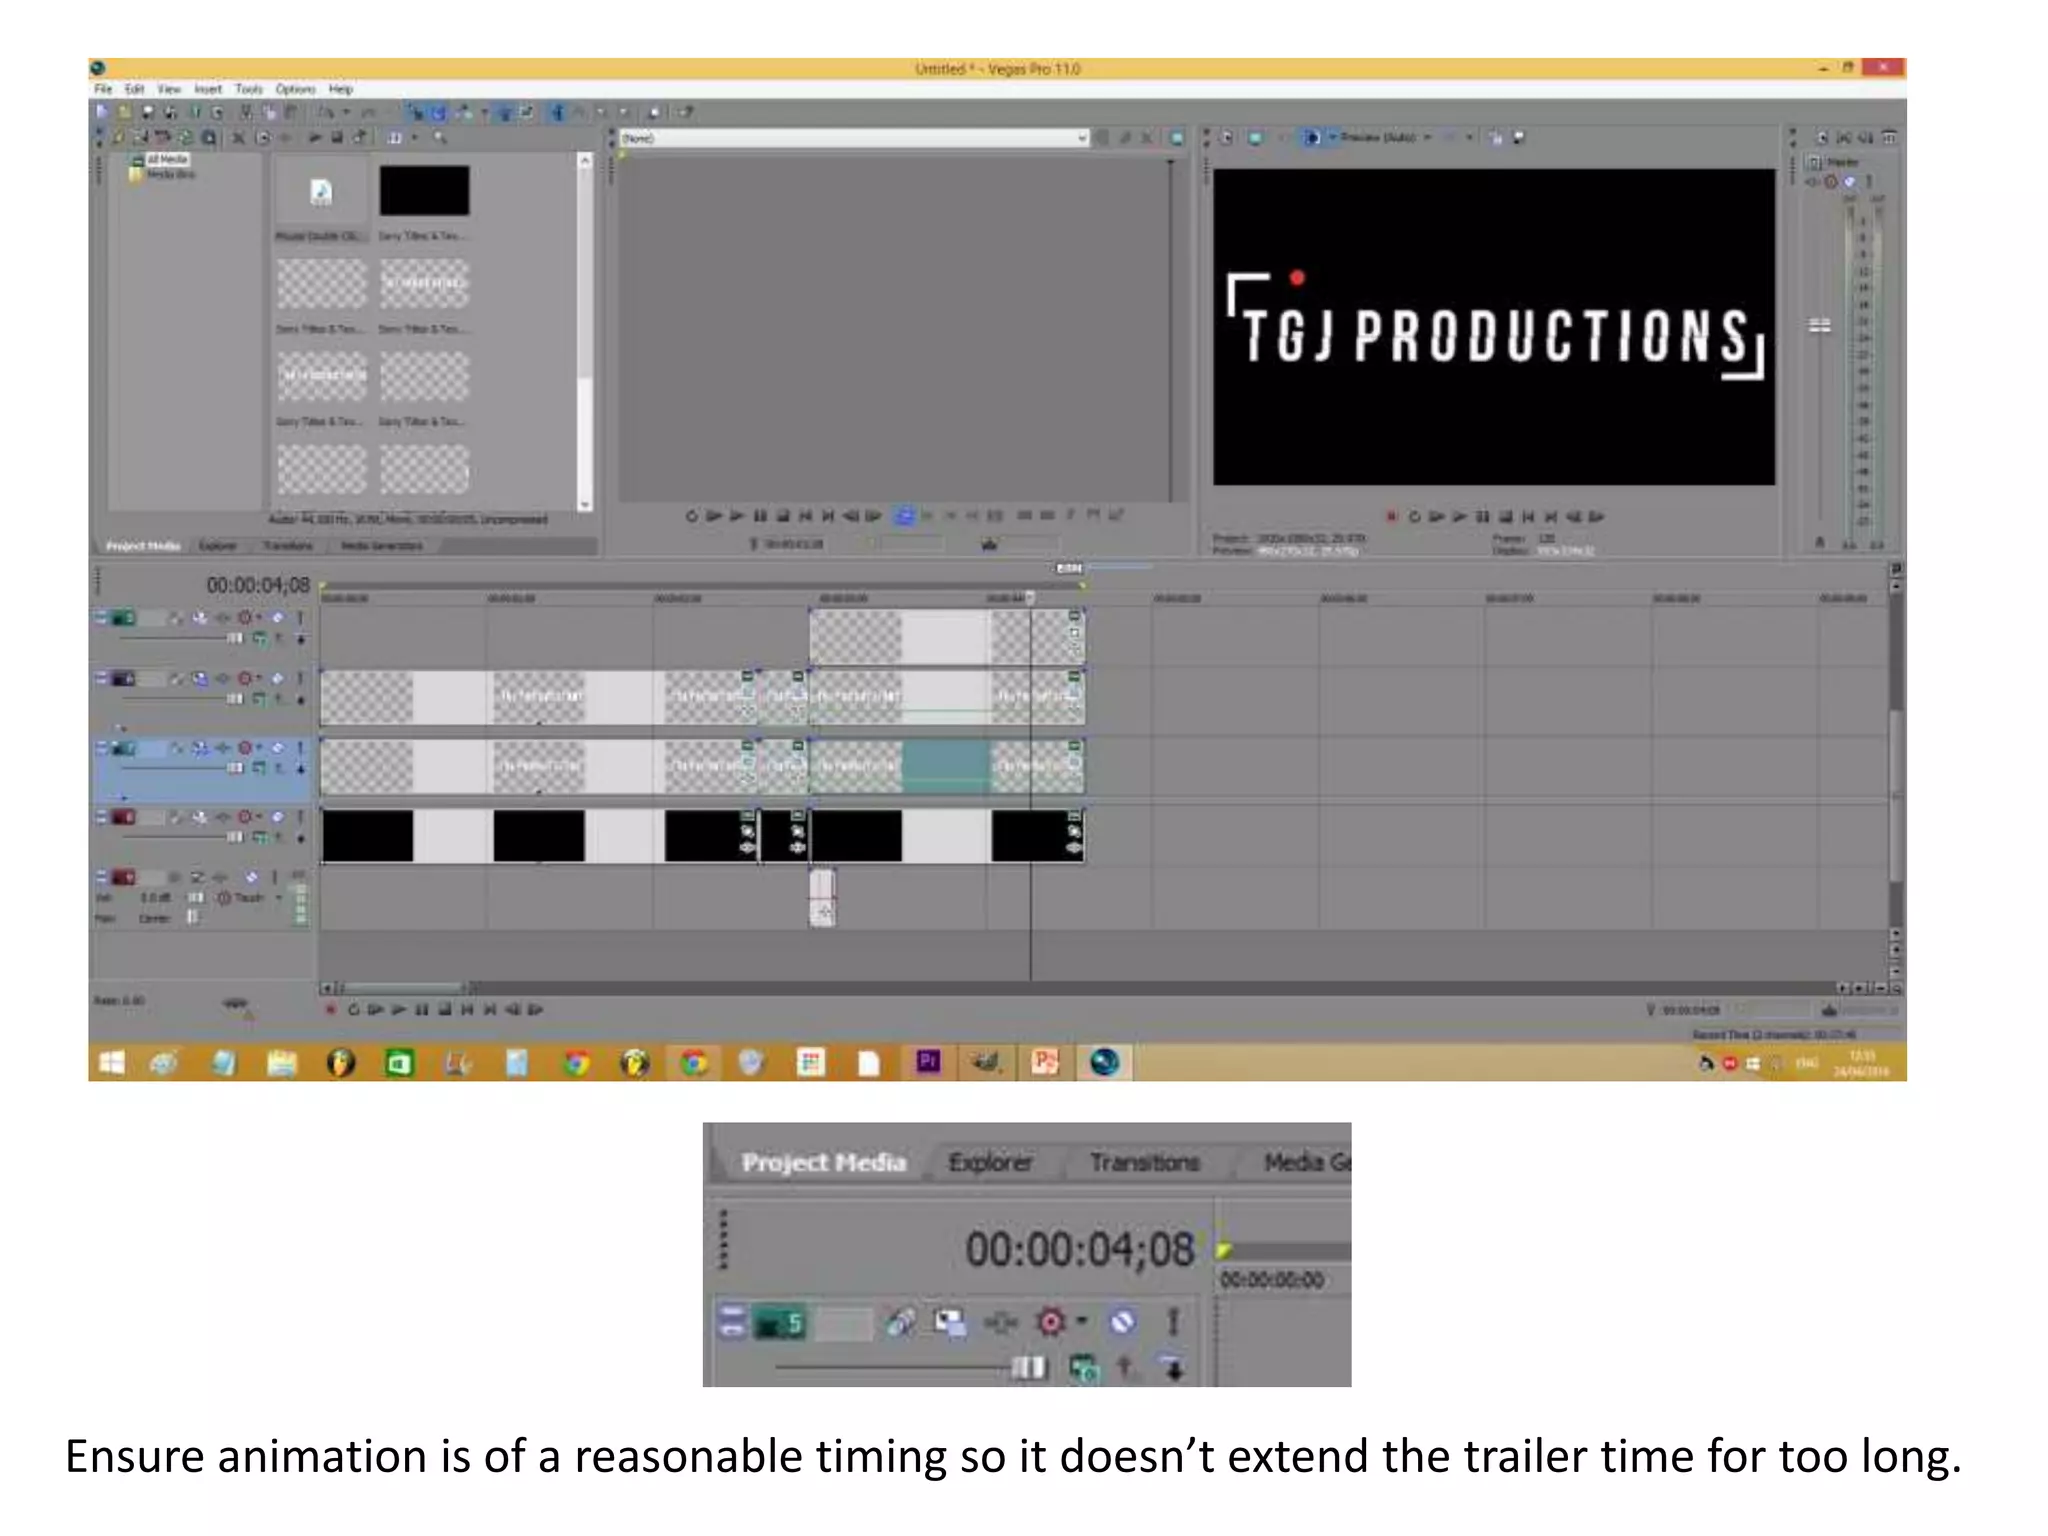Copy snapshot to clipboard in video preview toolbar
This screenshot has width=2048, height=1536.
coord(1496,138)
